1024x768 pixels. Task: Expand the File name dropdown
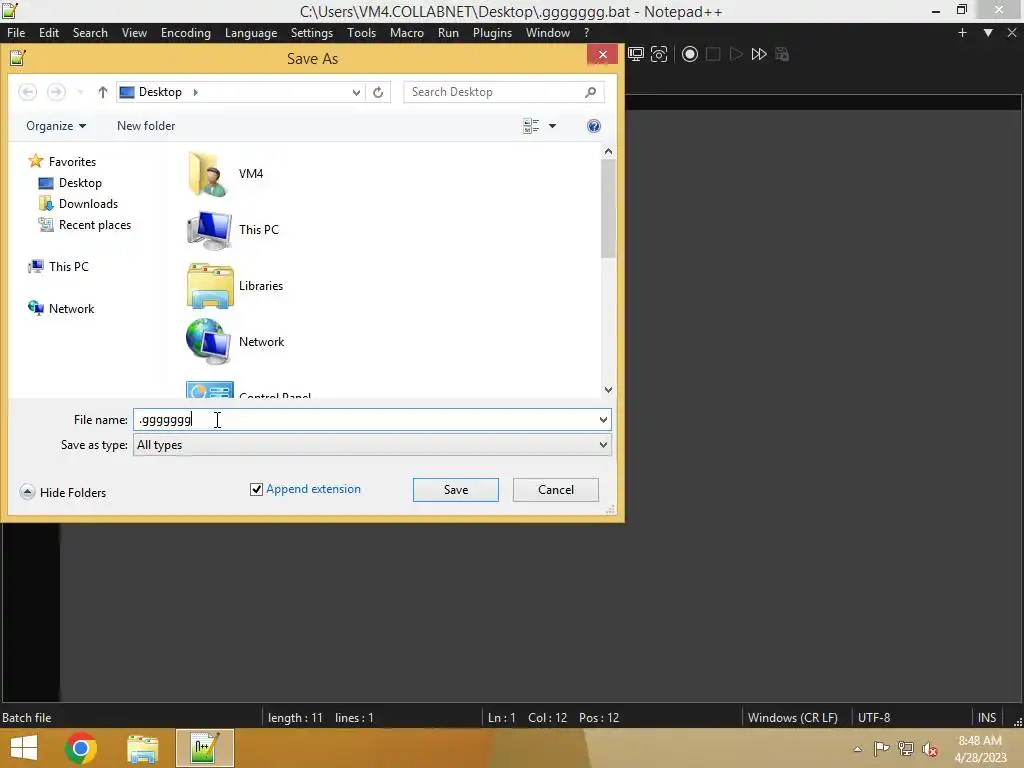pyautogui.click(x=603, y=420)
